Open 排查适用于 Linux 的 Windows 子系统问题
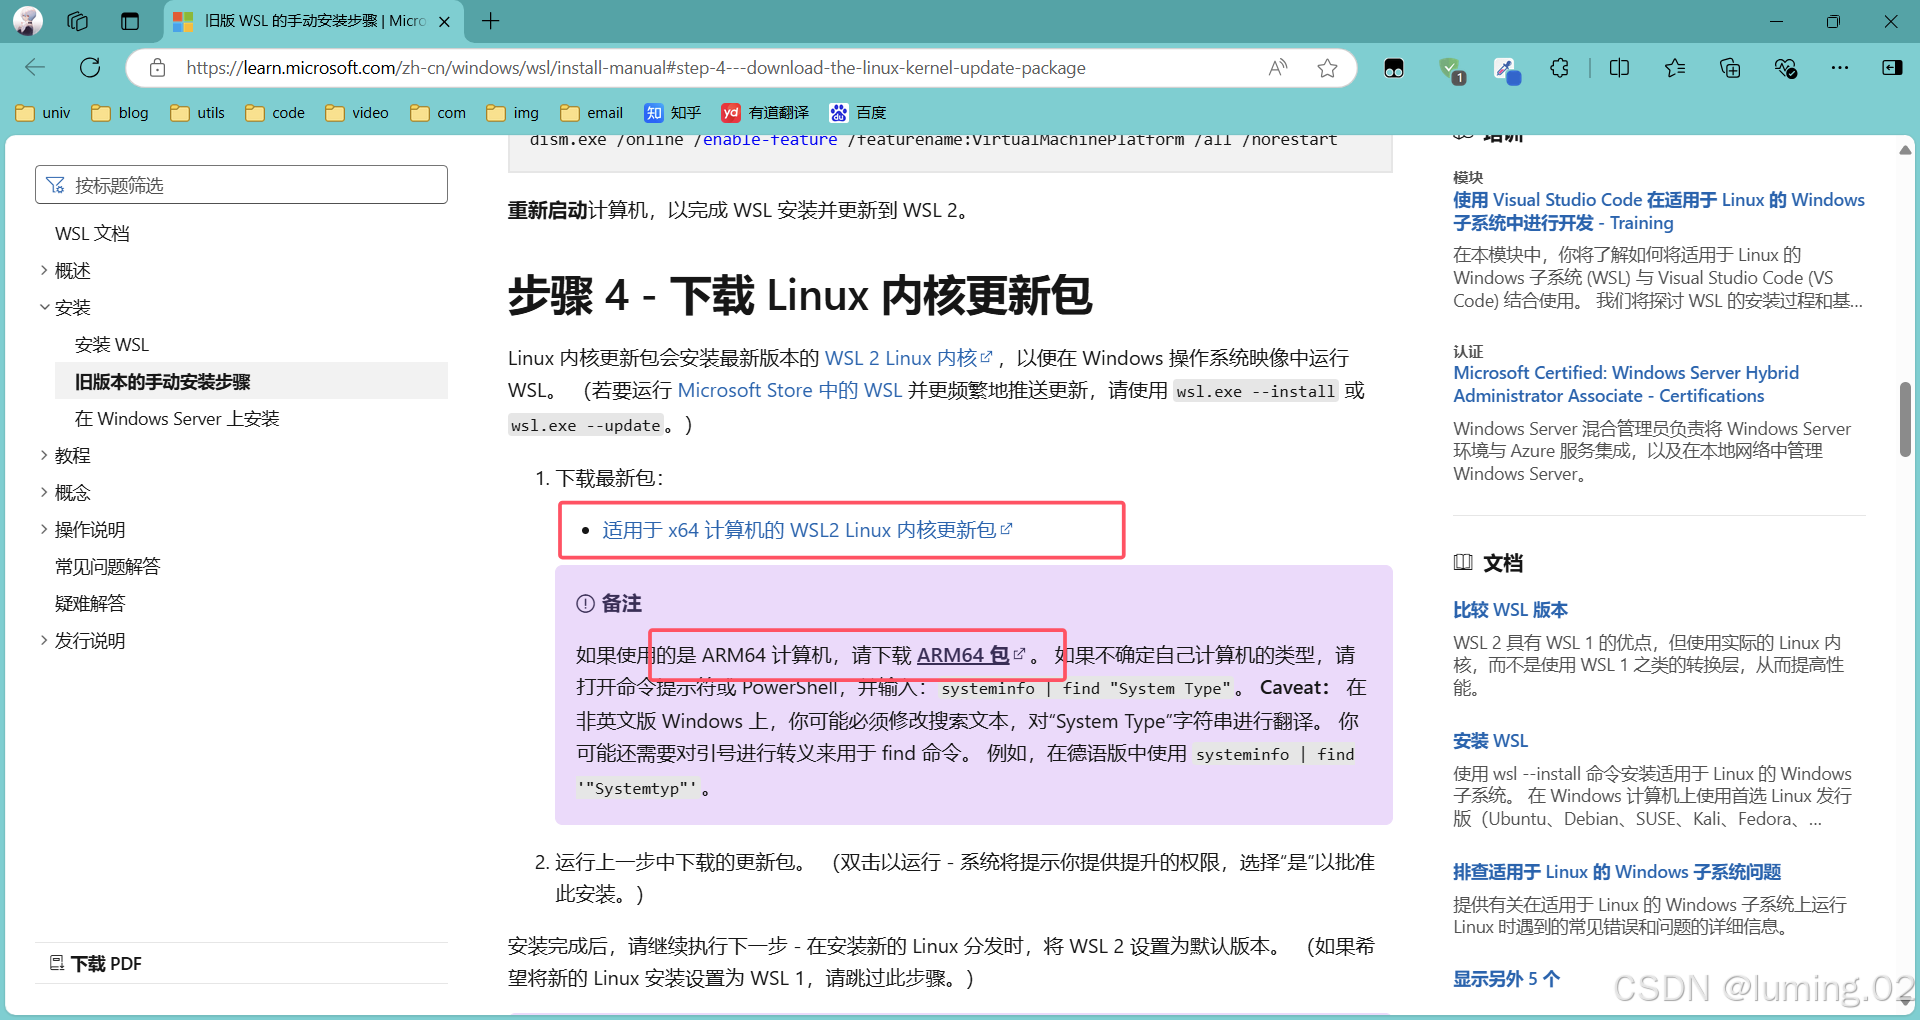Image resolution: width=1920 pixels, height=1020 pixels. pos(1617,871)
